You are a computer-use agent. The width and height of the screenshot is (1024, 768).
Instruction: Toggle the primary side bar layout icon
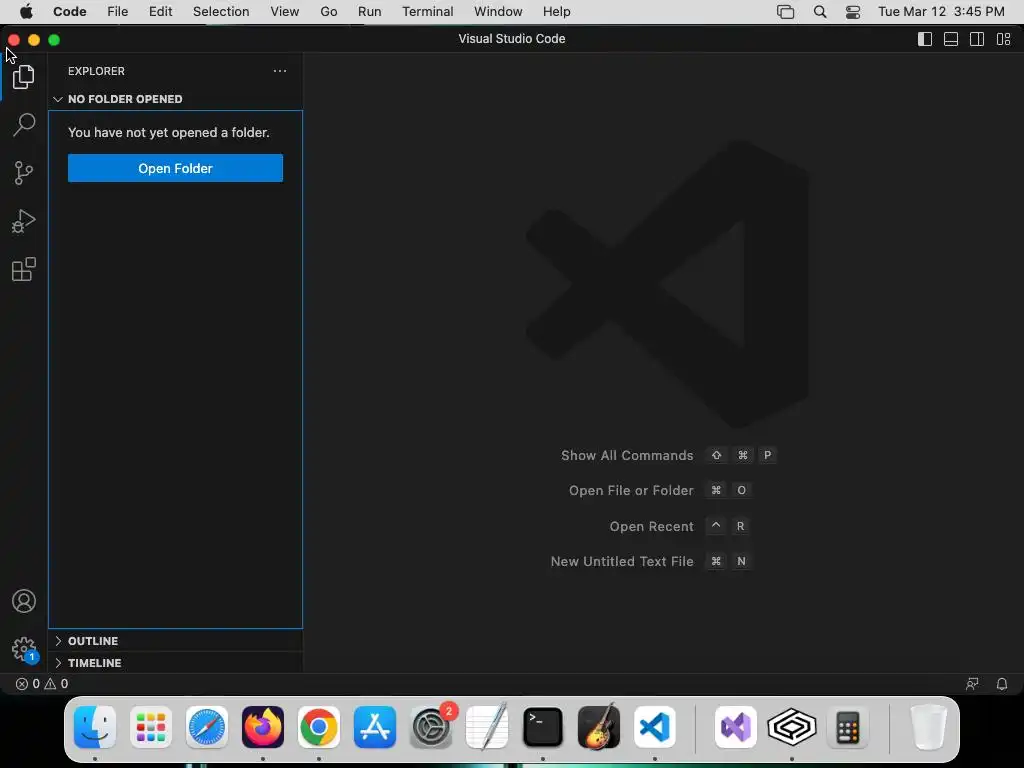click(x=925, y=39)
